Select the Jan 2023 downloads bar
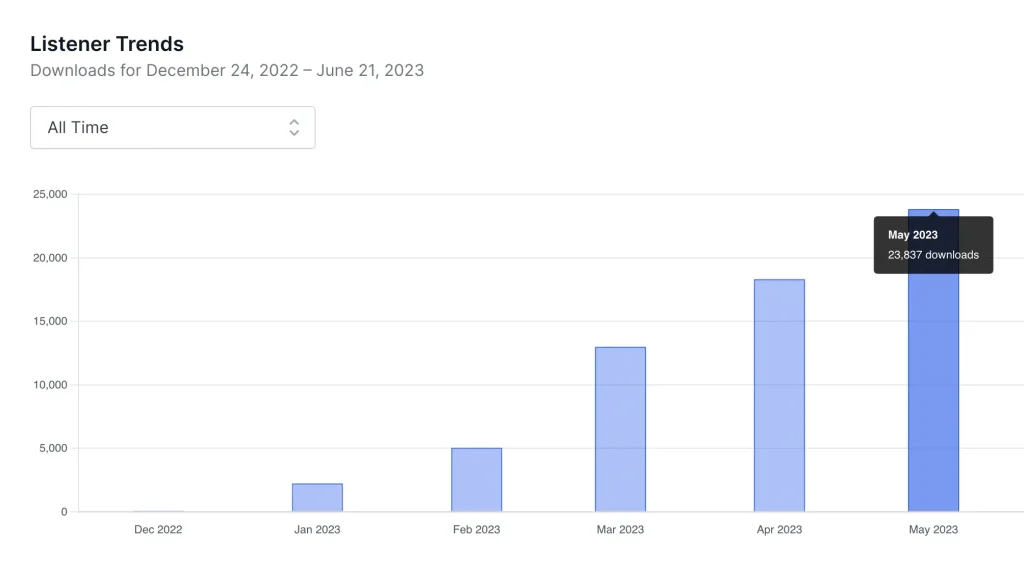Viewport: 1024px width, 570px height. 317,498
